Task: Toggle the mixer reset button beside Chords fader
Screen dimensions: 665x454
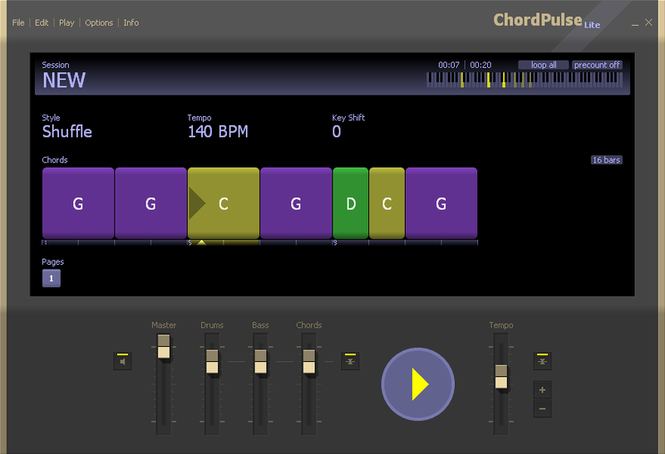Action: (350, 361)
